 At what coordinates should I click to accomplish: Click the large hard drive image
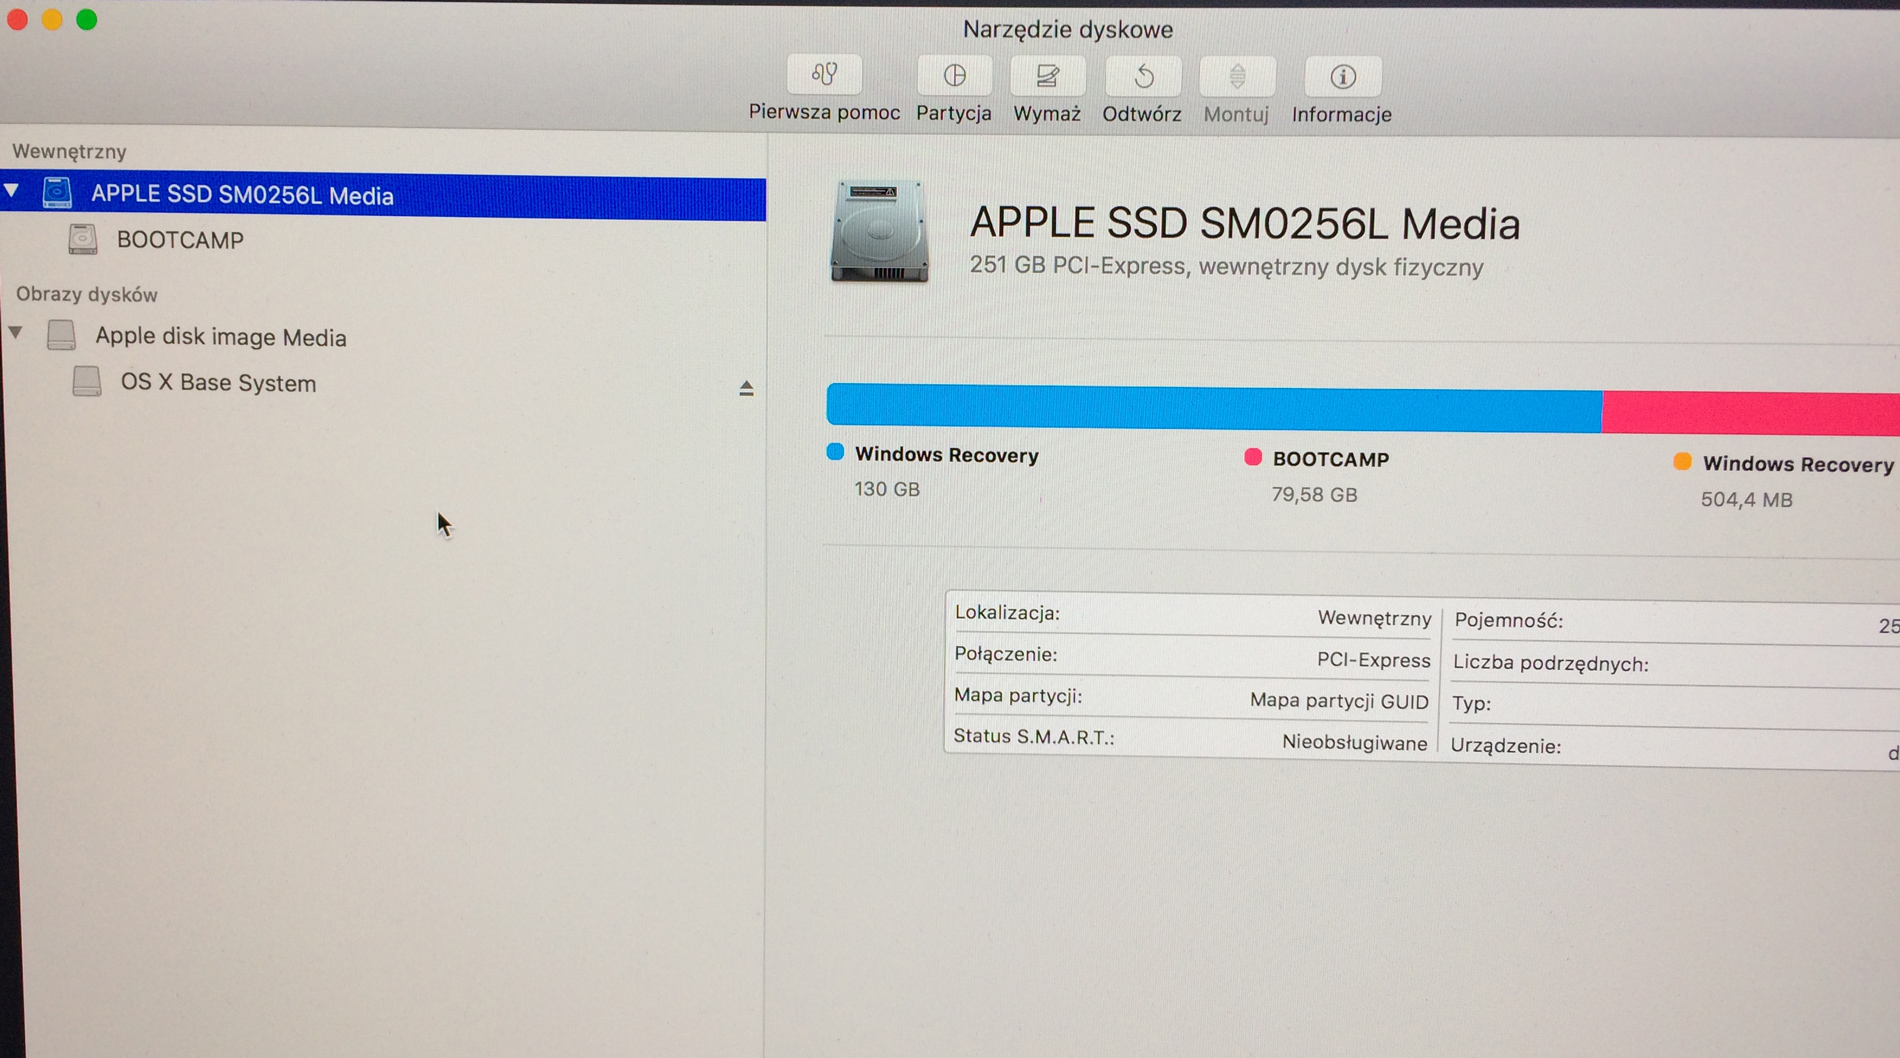[x=879, y=232]
